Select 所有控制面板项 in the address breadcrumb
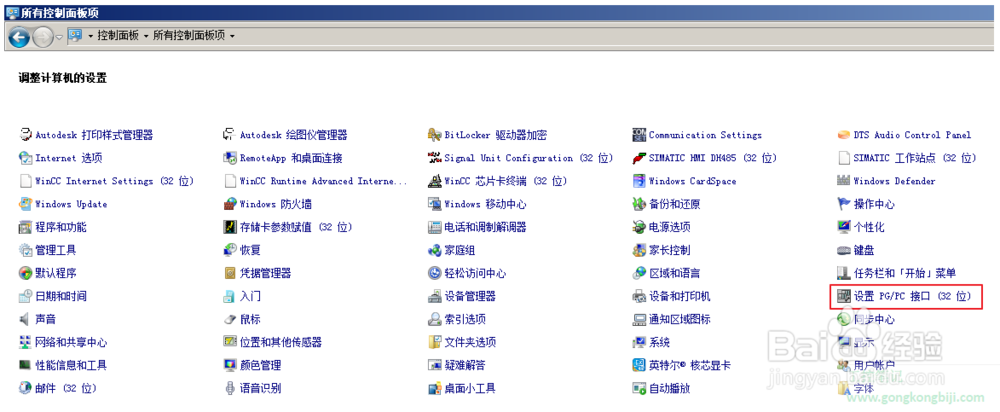 tap(189, 36)
